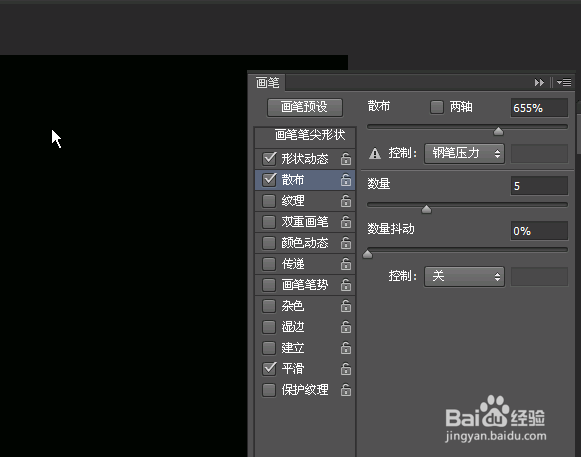Click the lock icon beside 湿边
This screenshot has height=457, width=581.
coord(346,327)
